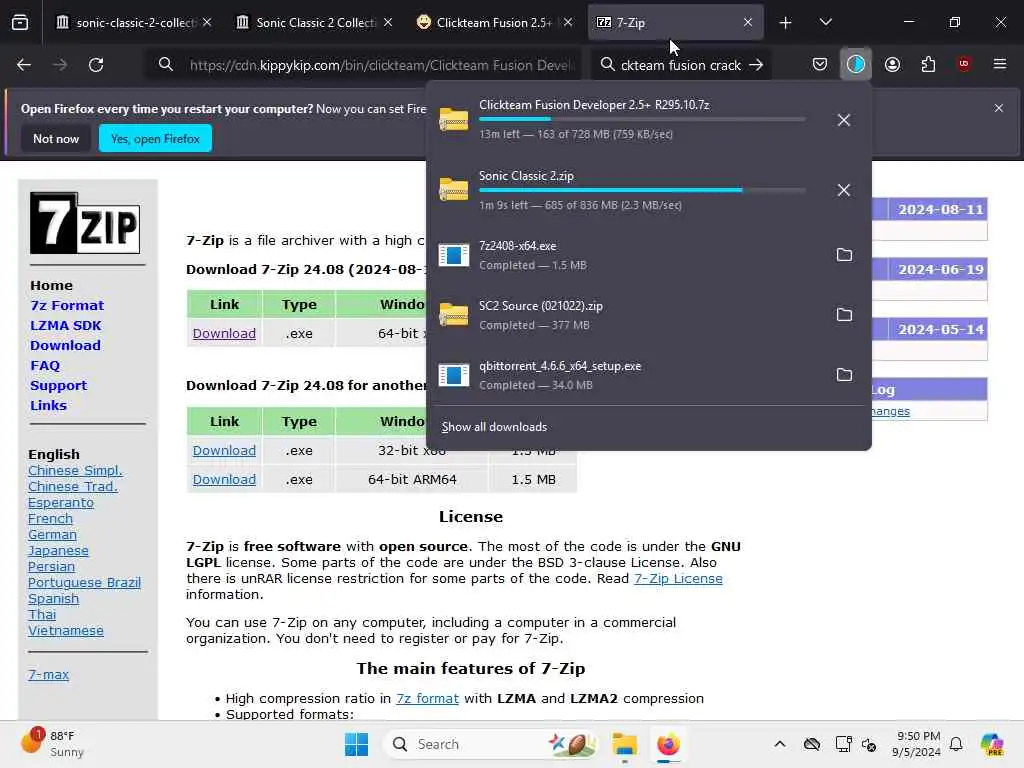Open the 7-Zip License link
Viewport: 1024px width, 768px height.
tap(678, 578)
